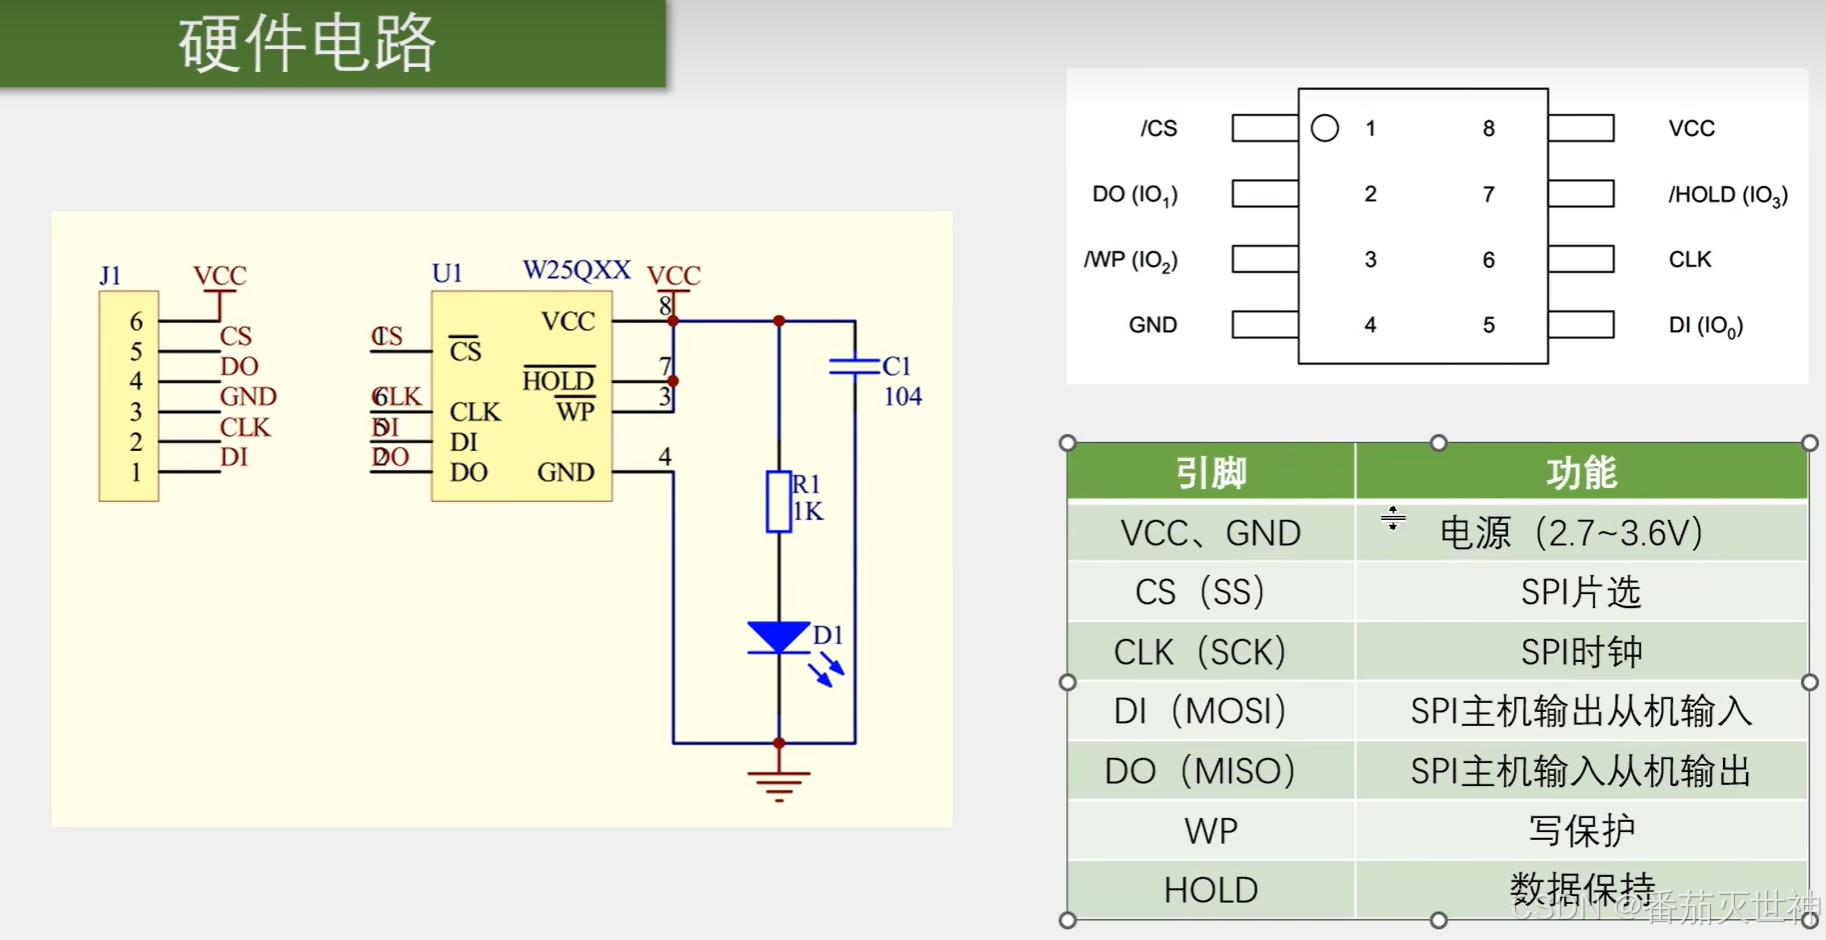The width and height of the screenshot is (1826, 940).
Task: Click the table's top-middle selection handle
Action: (x=1439, y=443)
